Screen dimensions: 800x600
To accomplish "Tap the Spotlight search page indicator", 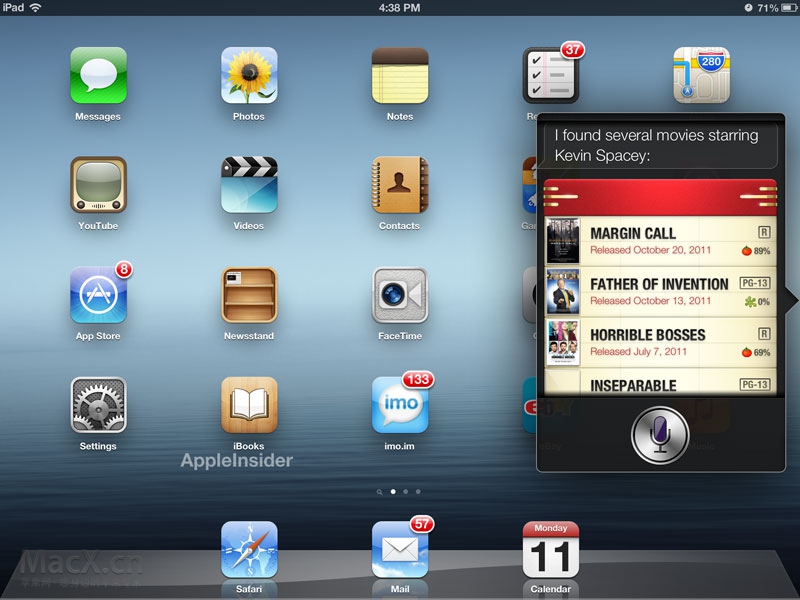I will tap(379, 492).
